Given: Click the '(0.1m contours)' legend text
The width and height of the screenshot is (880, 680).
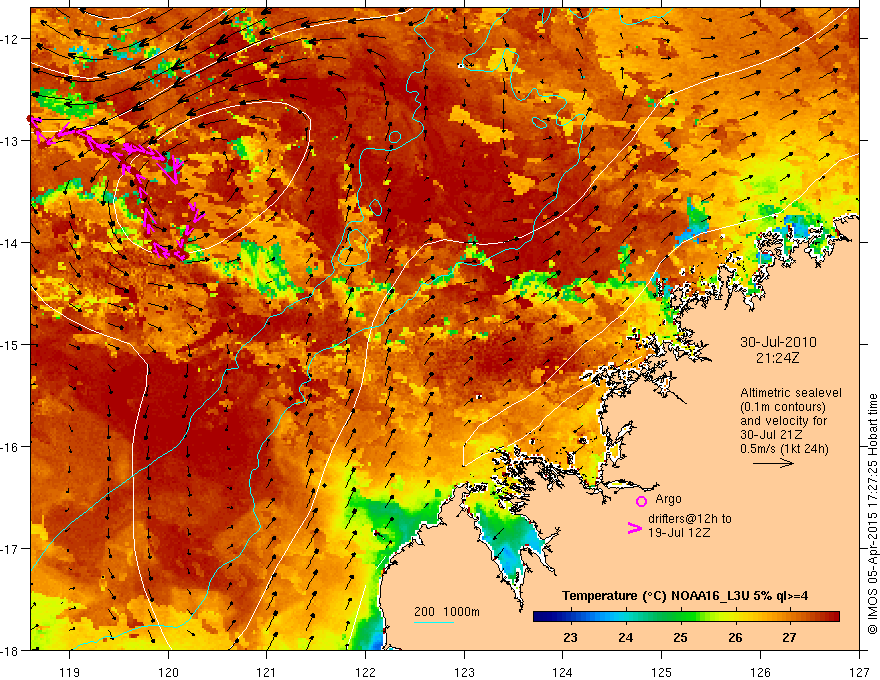Looking at the screenshot, I should pyautogui.click(x=783, y=407).
